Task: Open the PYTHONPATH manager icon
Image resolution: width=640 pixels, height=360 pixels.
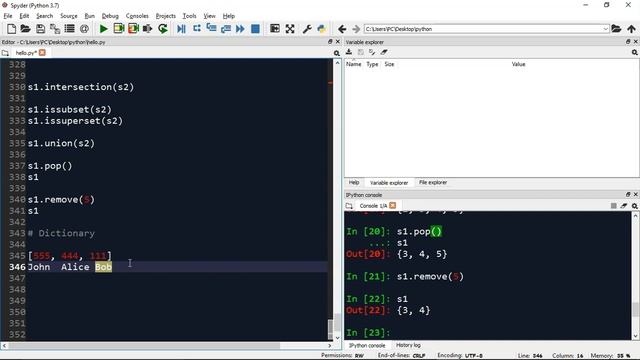Action: click(322, 29)
